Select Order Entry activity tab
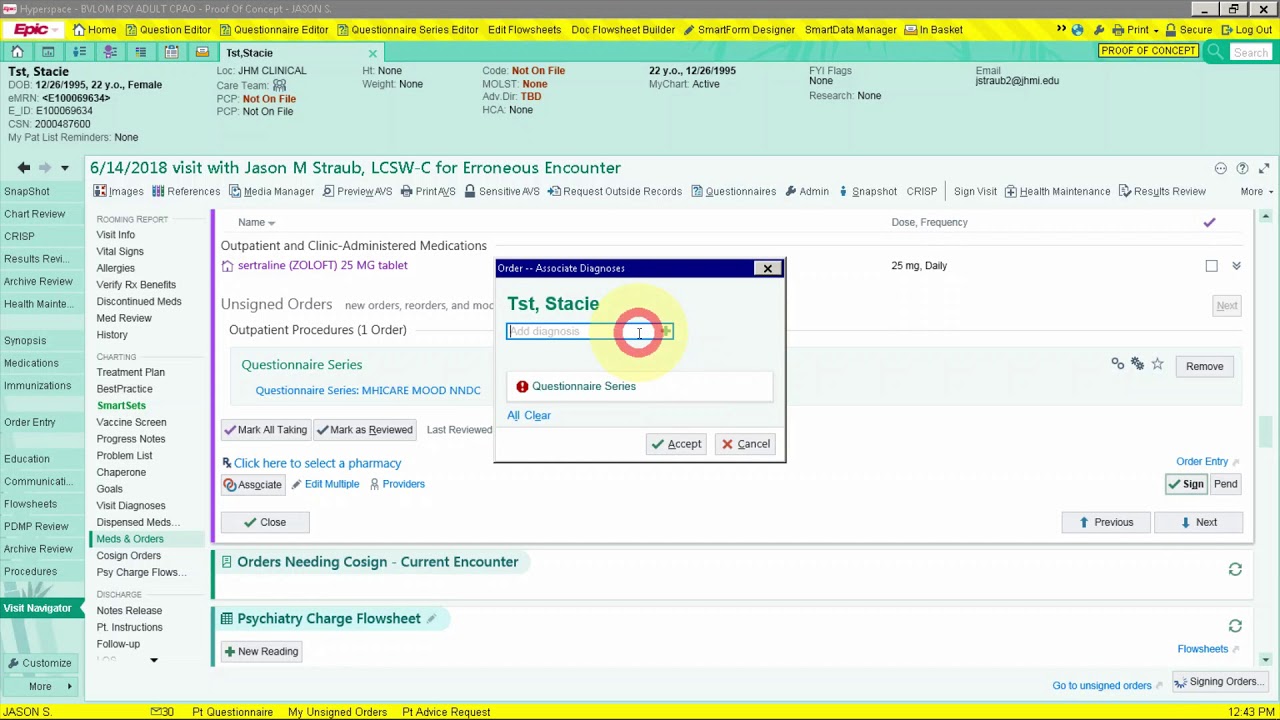The width and height of the screenshot is (1280, 720). point(30,422)
